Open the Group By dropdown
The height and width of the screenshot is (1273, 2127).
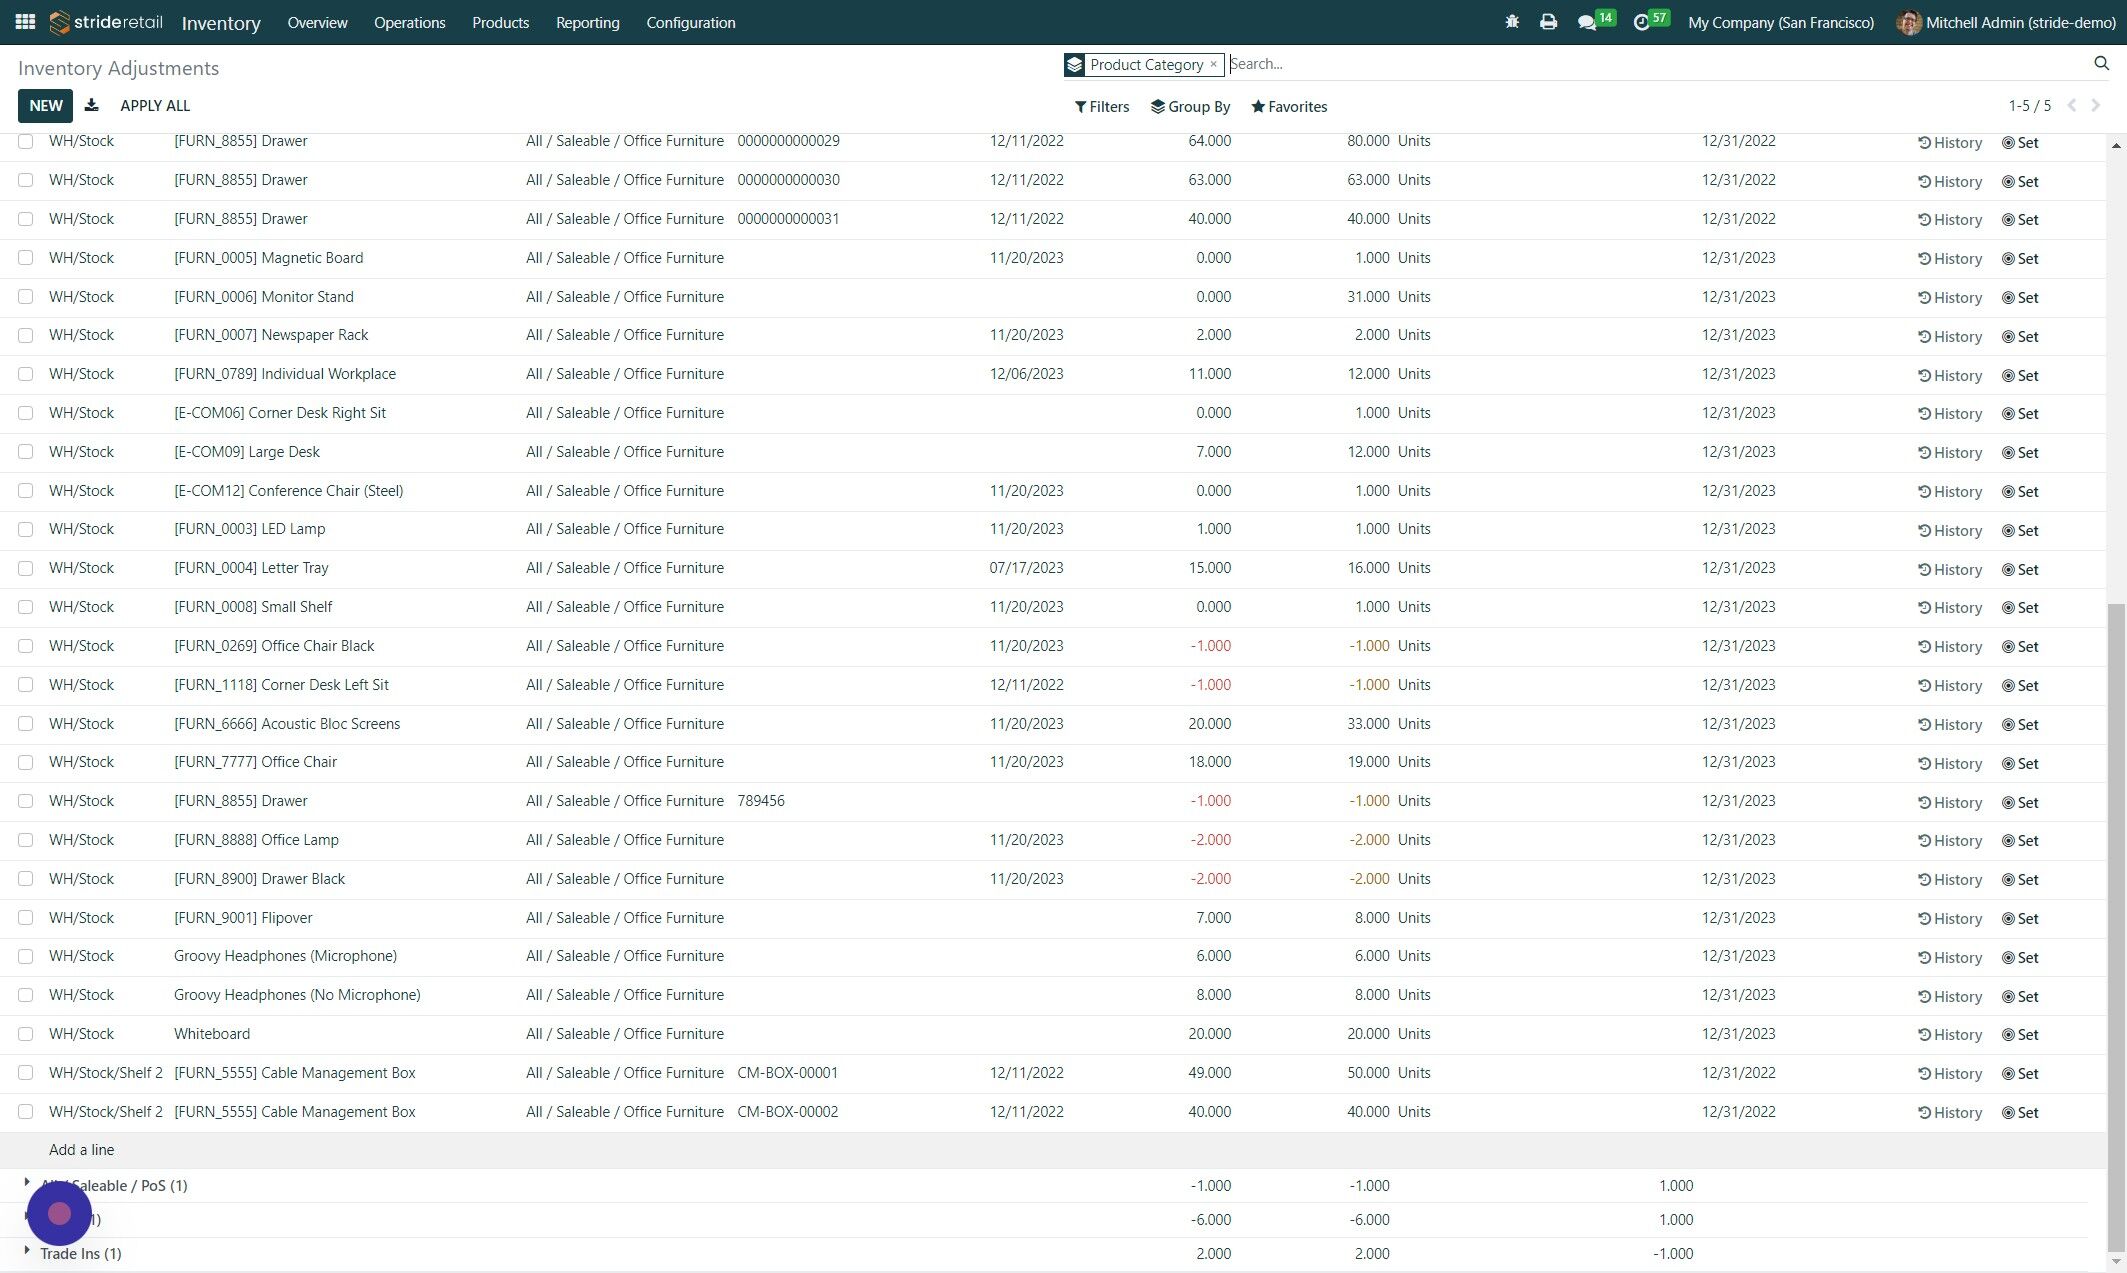point(1190,107)
